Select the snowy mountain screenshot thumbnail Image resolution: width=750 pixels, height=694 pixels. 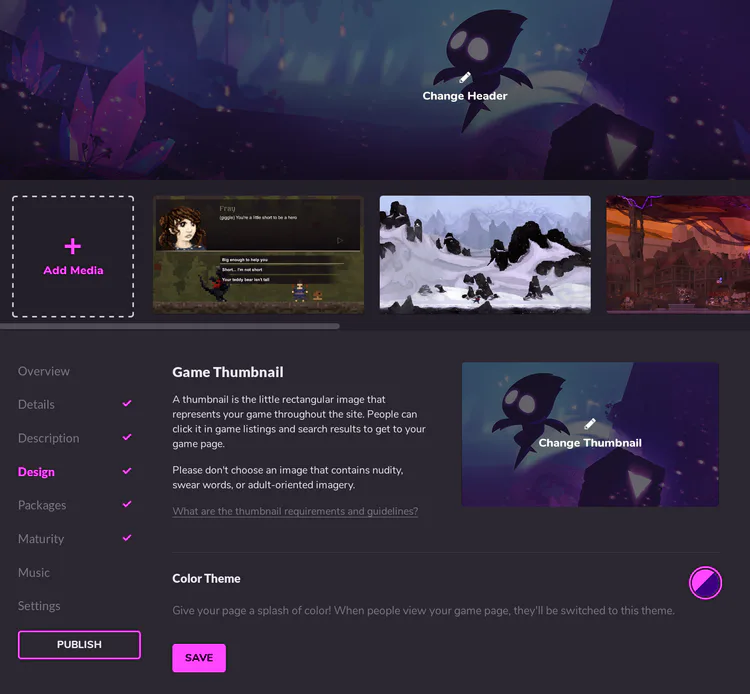pos(485,254)
